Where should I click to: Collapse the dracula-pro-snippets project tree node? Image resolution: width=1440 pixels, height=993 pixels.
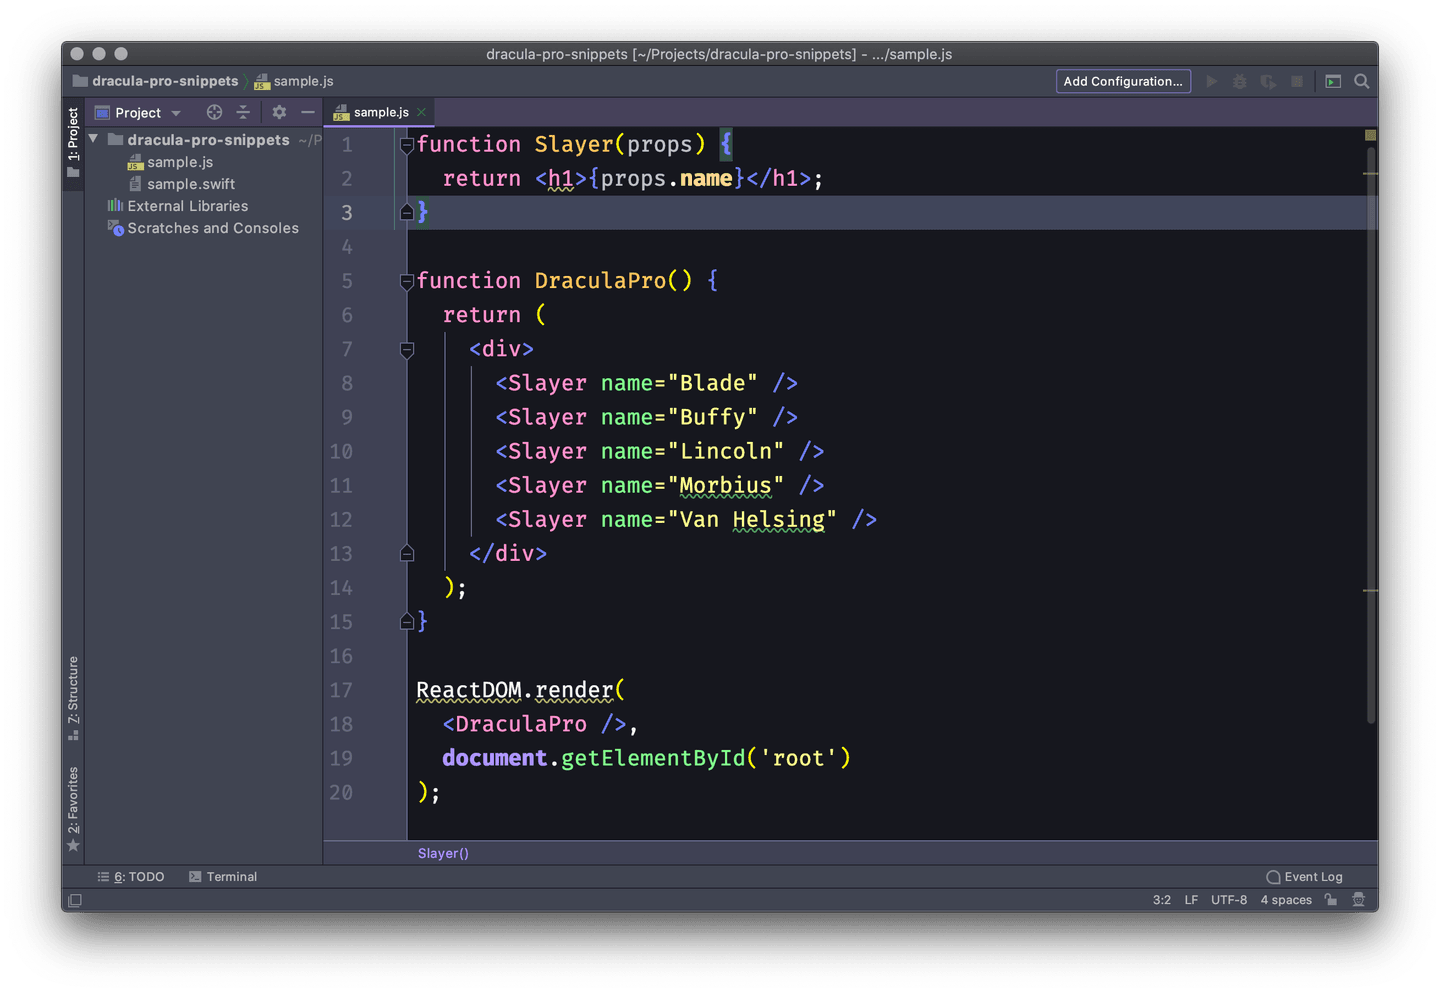92,139
